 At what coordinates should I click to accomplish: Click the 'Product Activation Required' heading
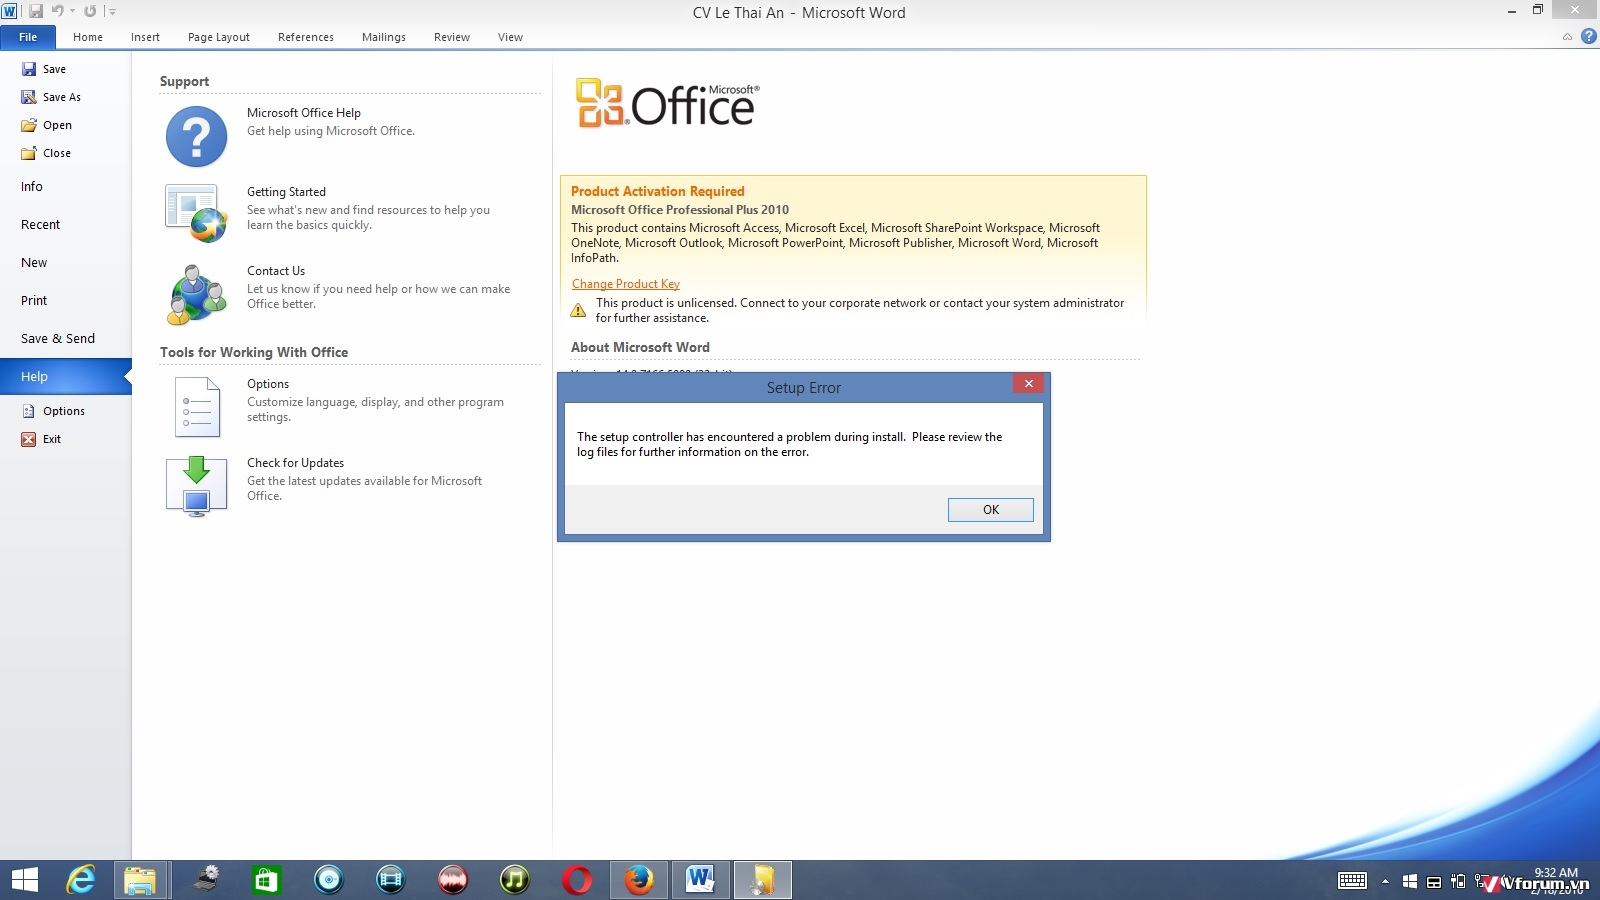pos(658,191)
